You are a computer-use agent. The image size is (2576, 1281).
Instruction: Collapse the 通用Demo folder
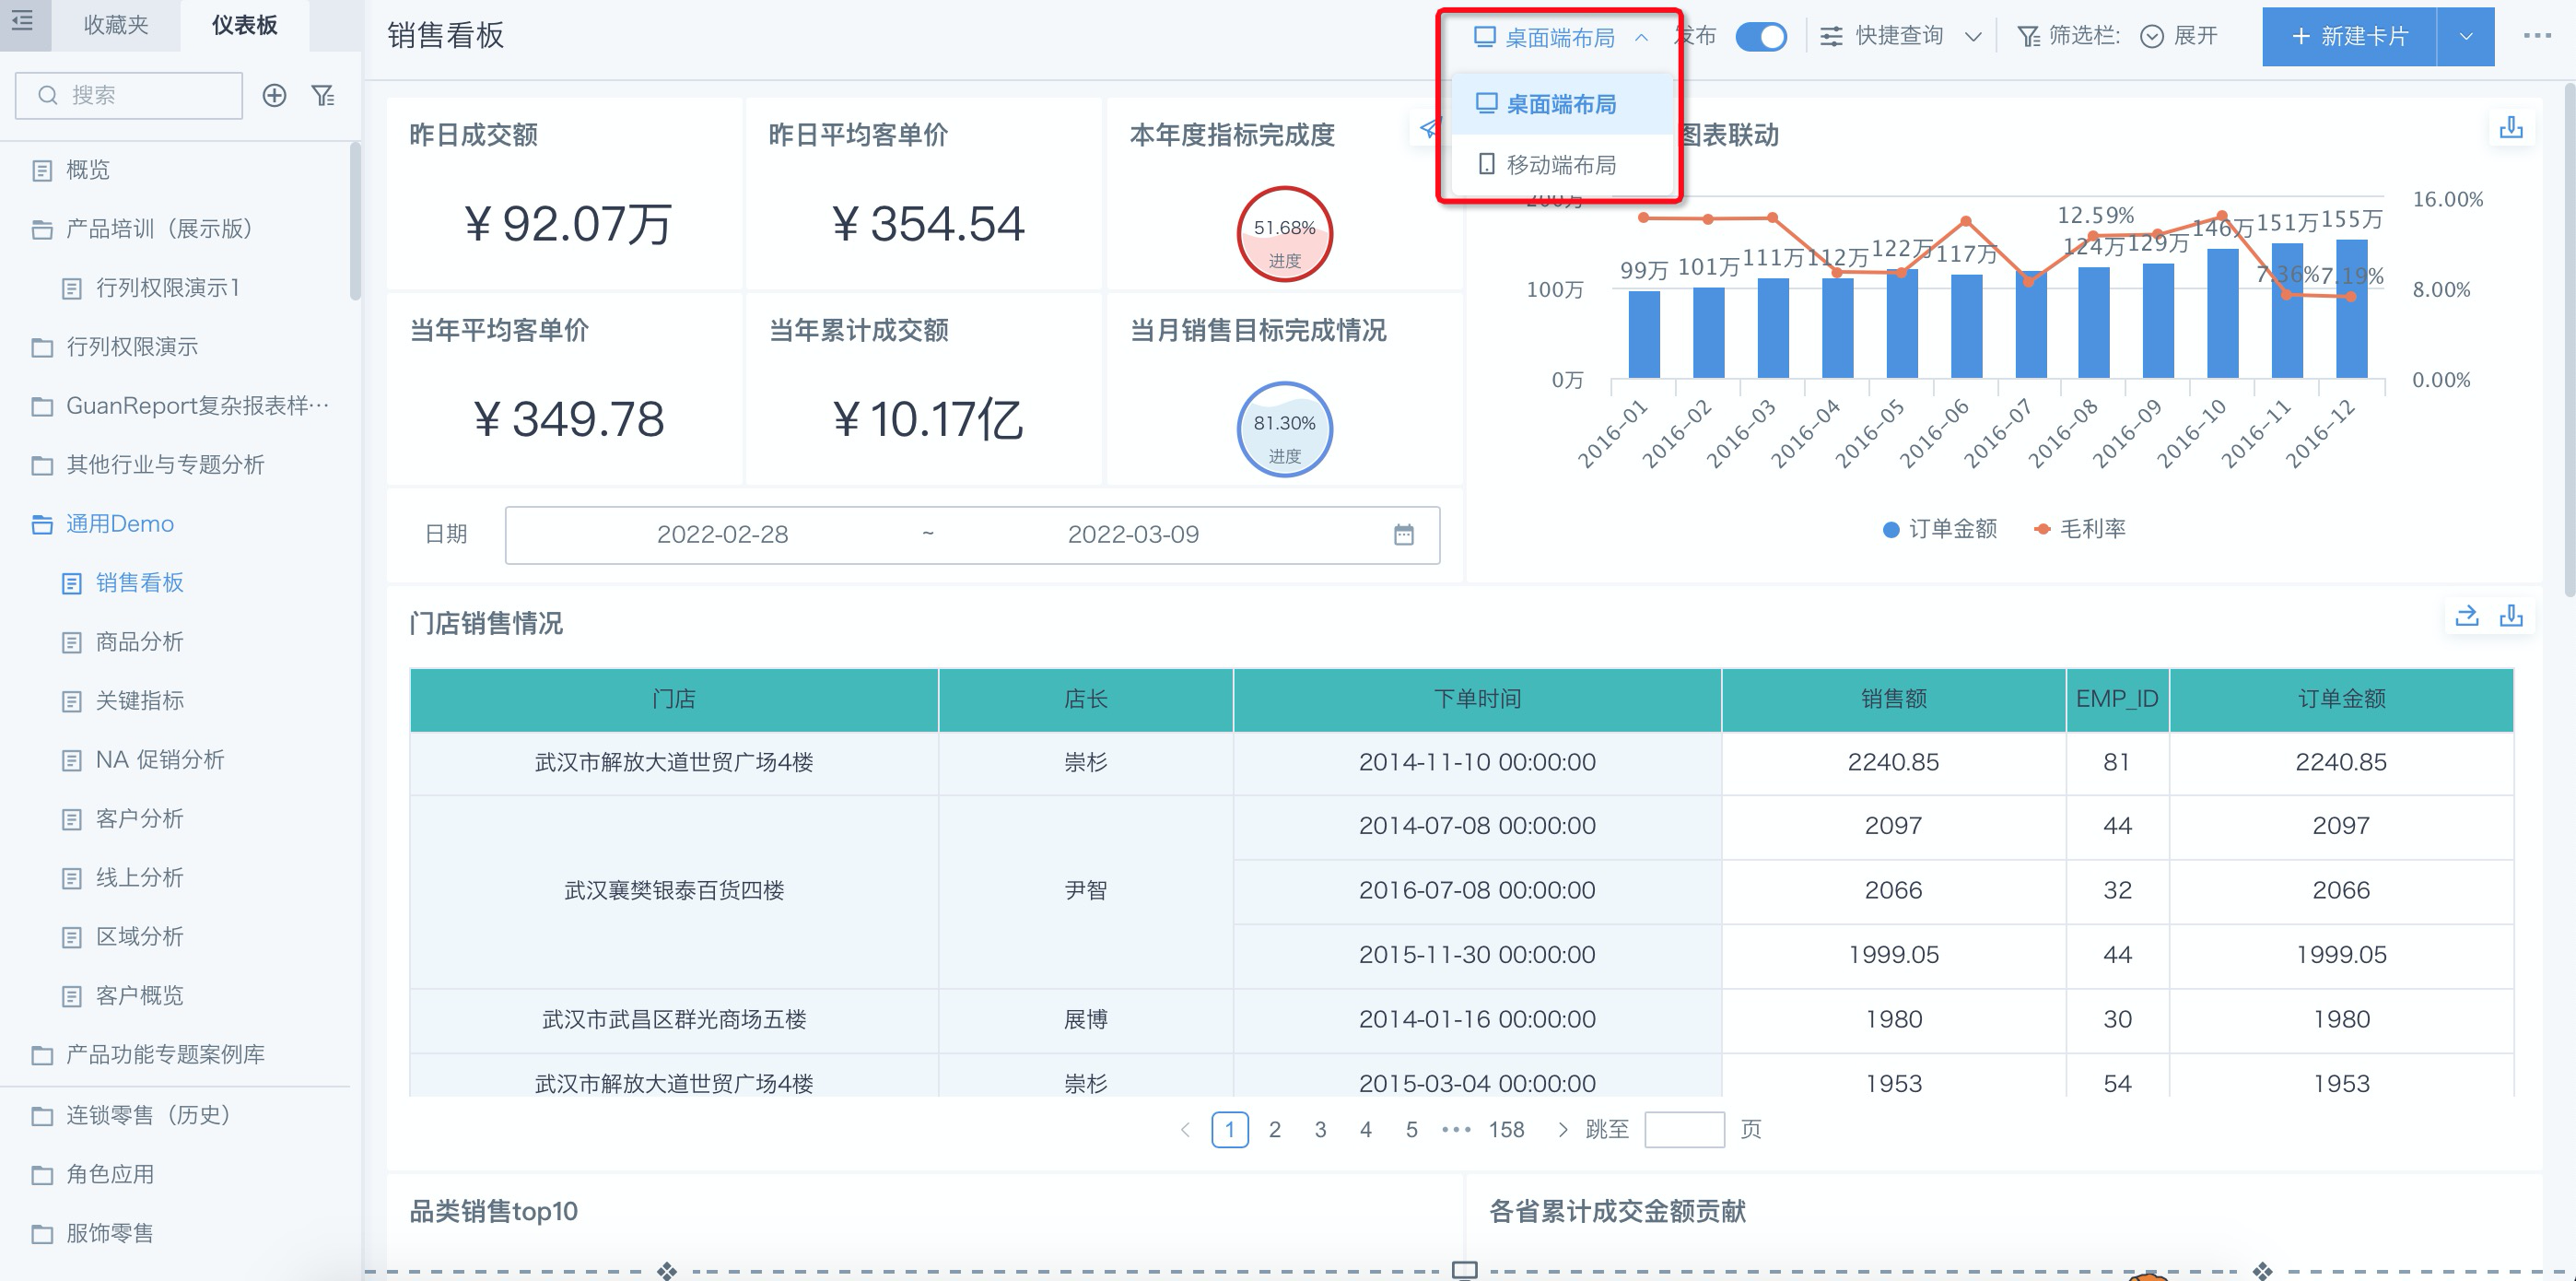[x=119, y=524]
